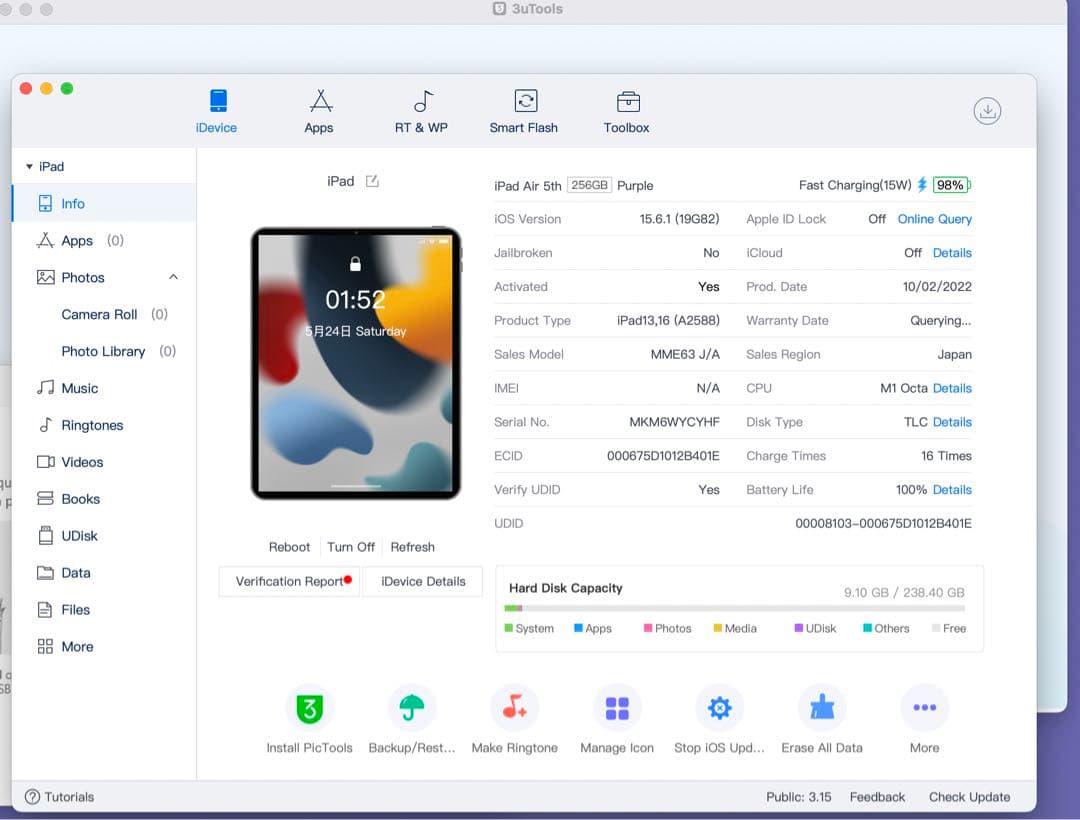This screenshot has width=1080, height=820.
Task: Open the downloads circle icon
Action: point(987,111)
